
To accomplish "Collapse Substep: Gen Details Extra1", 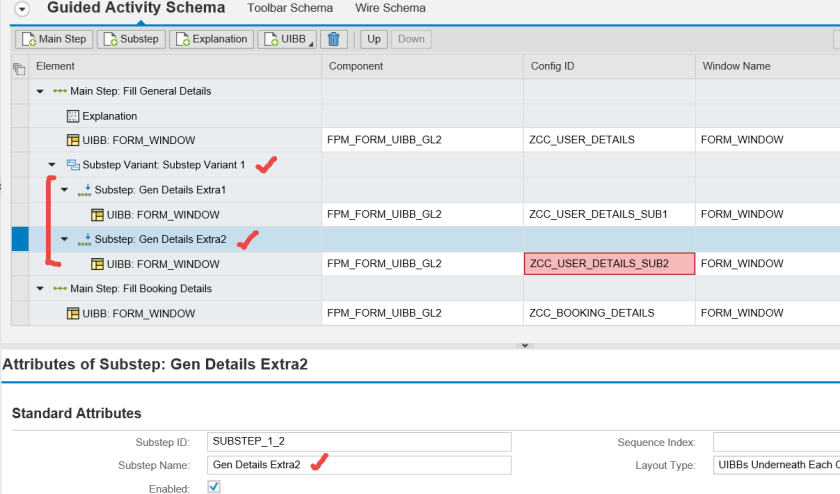I will (64, 190).
